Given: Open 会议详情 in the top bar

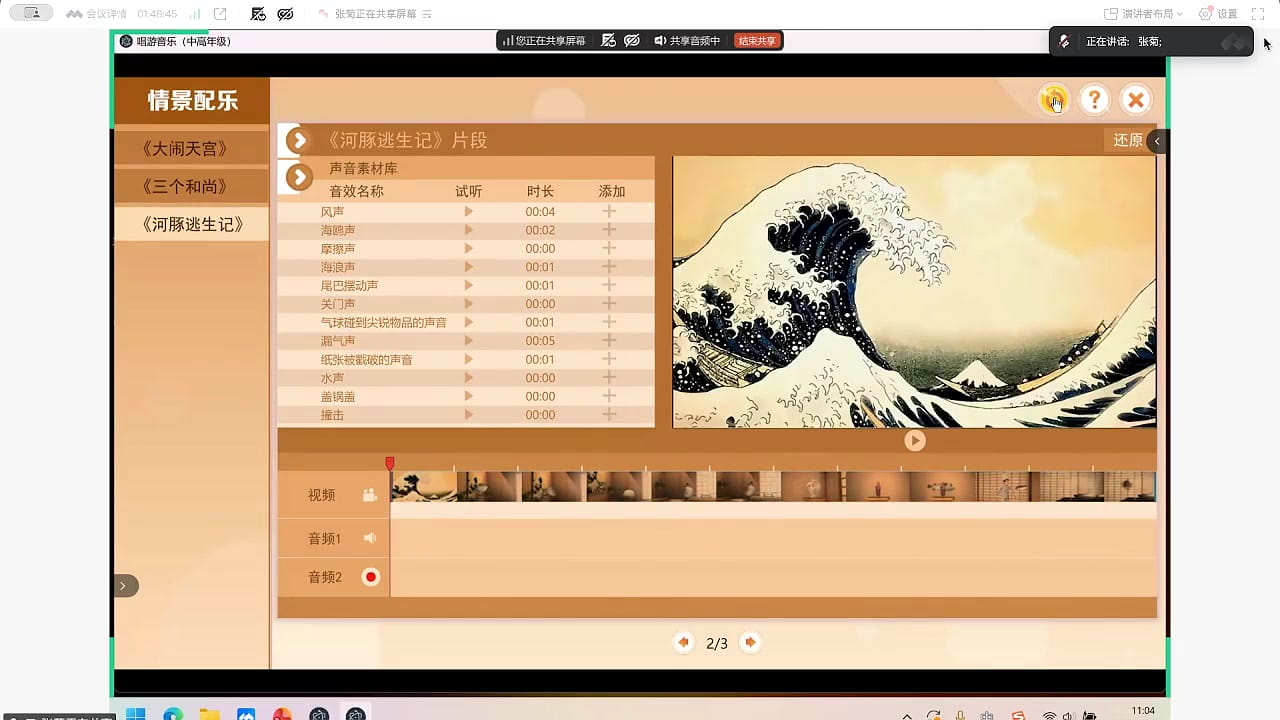Looking at the screenshot, I should (96, 14).
